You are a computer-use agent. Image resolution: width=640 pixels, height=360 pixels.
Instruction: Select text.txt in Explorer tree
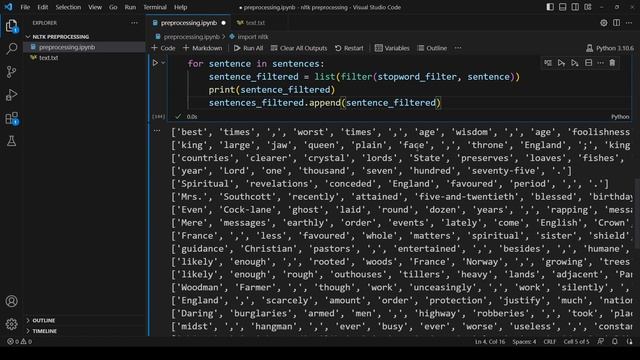[49, 58]
